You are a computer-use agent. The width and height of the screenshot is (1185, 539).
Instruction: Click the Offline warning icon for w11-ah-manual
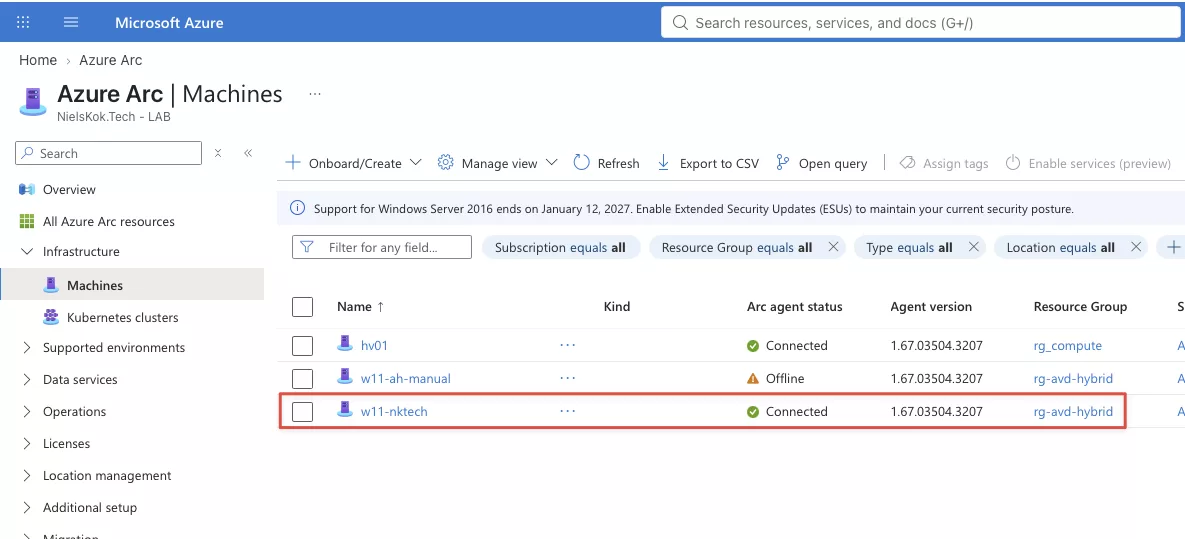753,379
